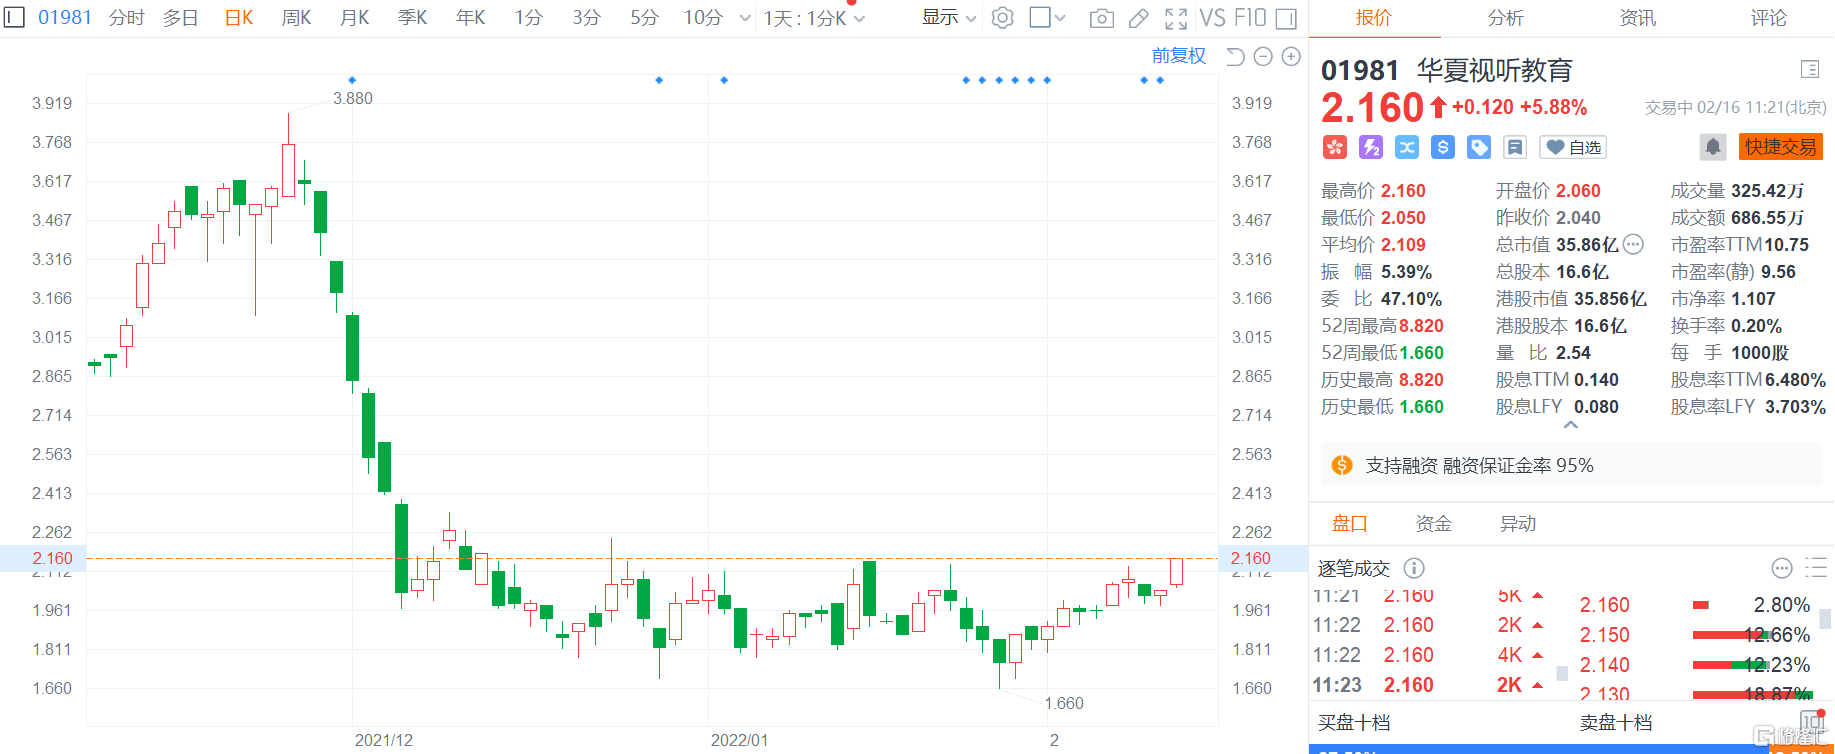Screen dimensions: 1835x754
Task: Open the 1天:1分K period dropdown
Action: [814, 18]
